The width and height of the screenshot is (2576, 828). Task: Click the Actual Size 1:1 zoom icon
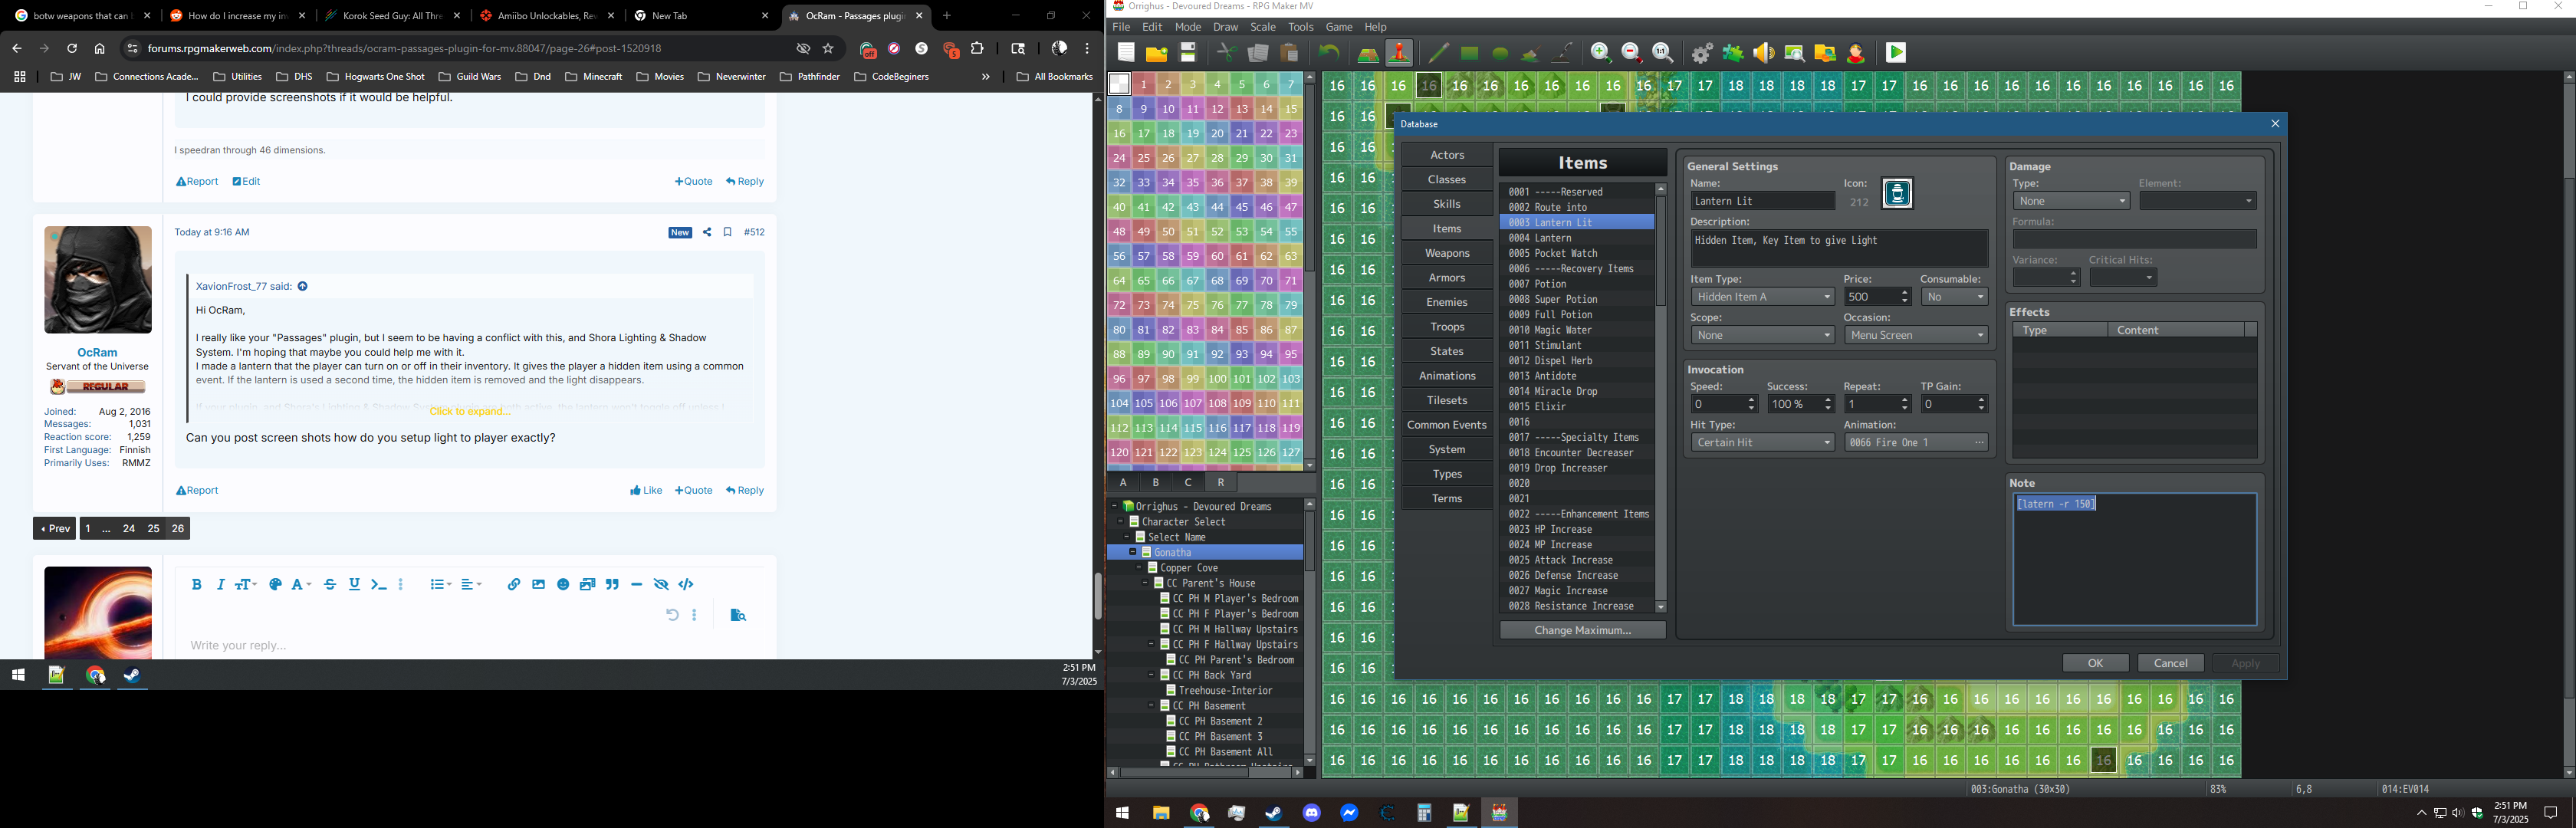coord(1663,53)
